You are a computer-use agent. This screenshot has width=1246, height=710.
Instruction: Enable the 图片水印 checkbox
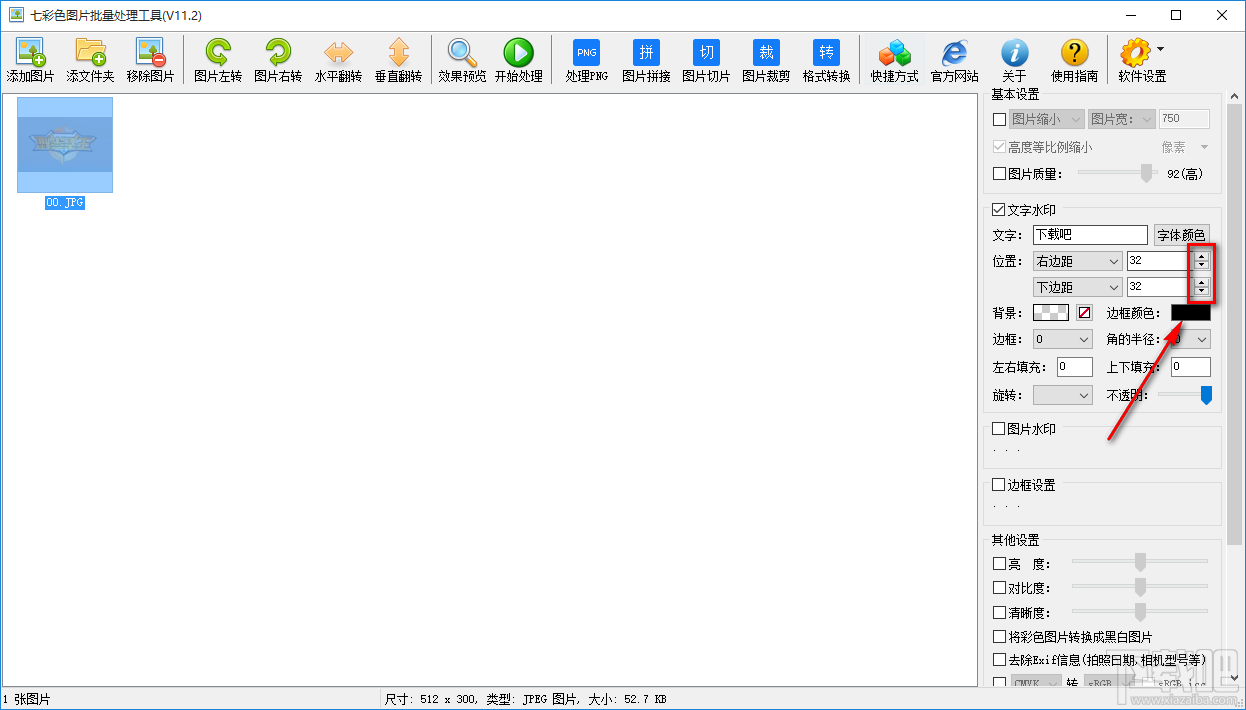[999, 428]
